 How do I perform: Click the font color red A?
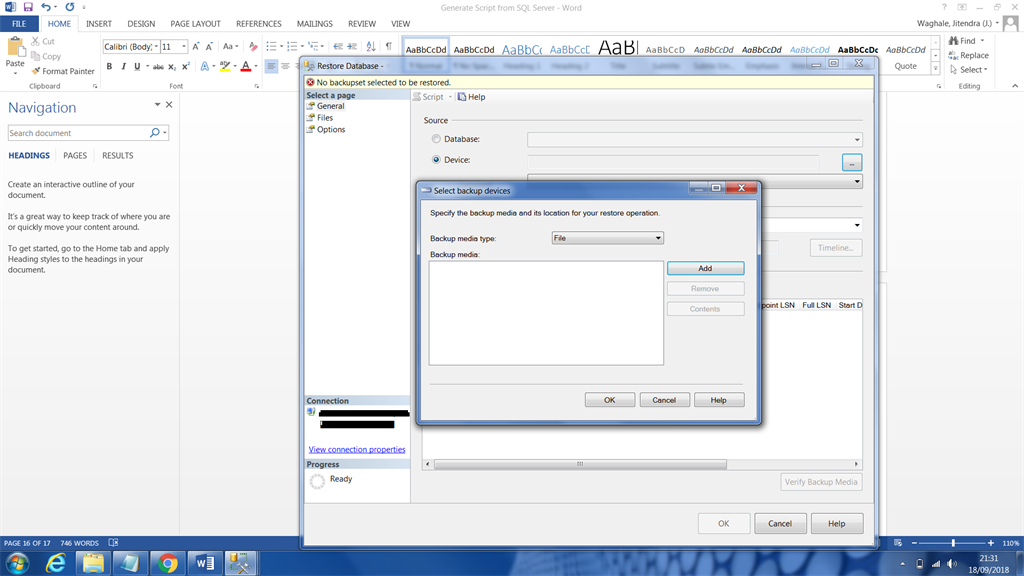pyautogui.click(x=246, y=67)
